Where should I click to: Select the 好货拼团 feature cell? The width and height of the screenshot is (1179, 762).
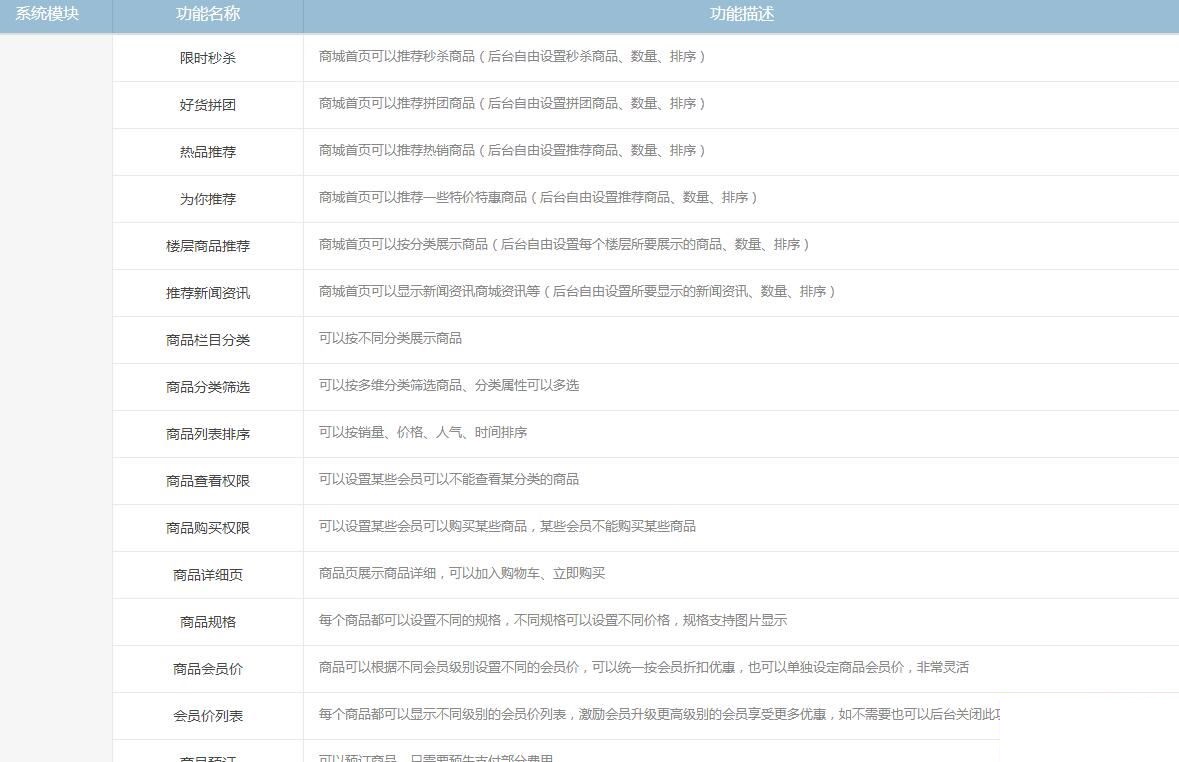(209, 104)
